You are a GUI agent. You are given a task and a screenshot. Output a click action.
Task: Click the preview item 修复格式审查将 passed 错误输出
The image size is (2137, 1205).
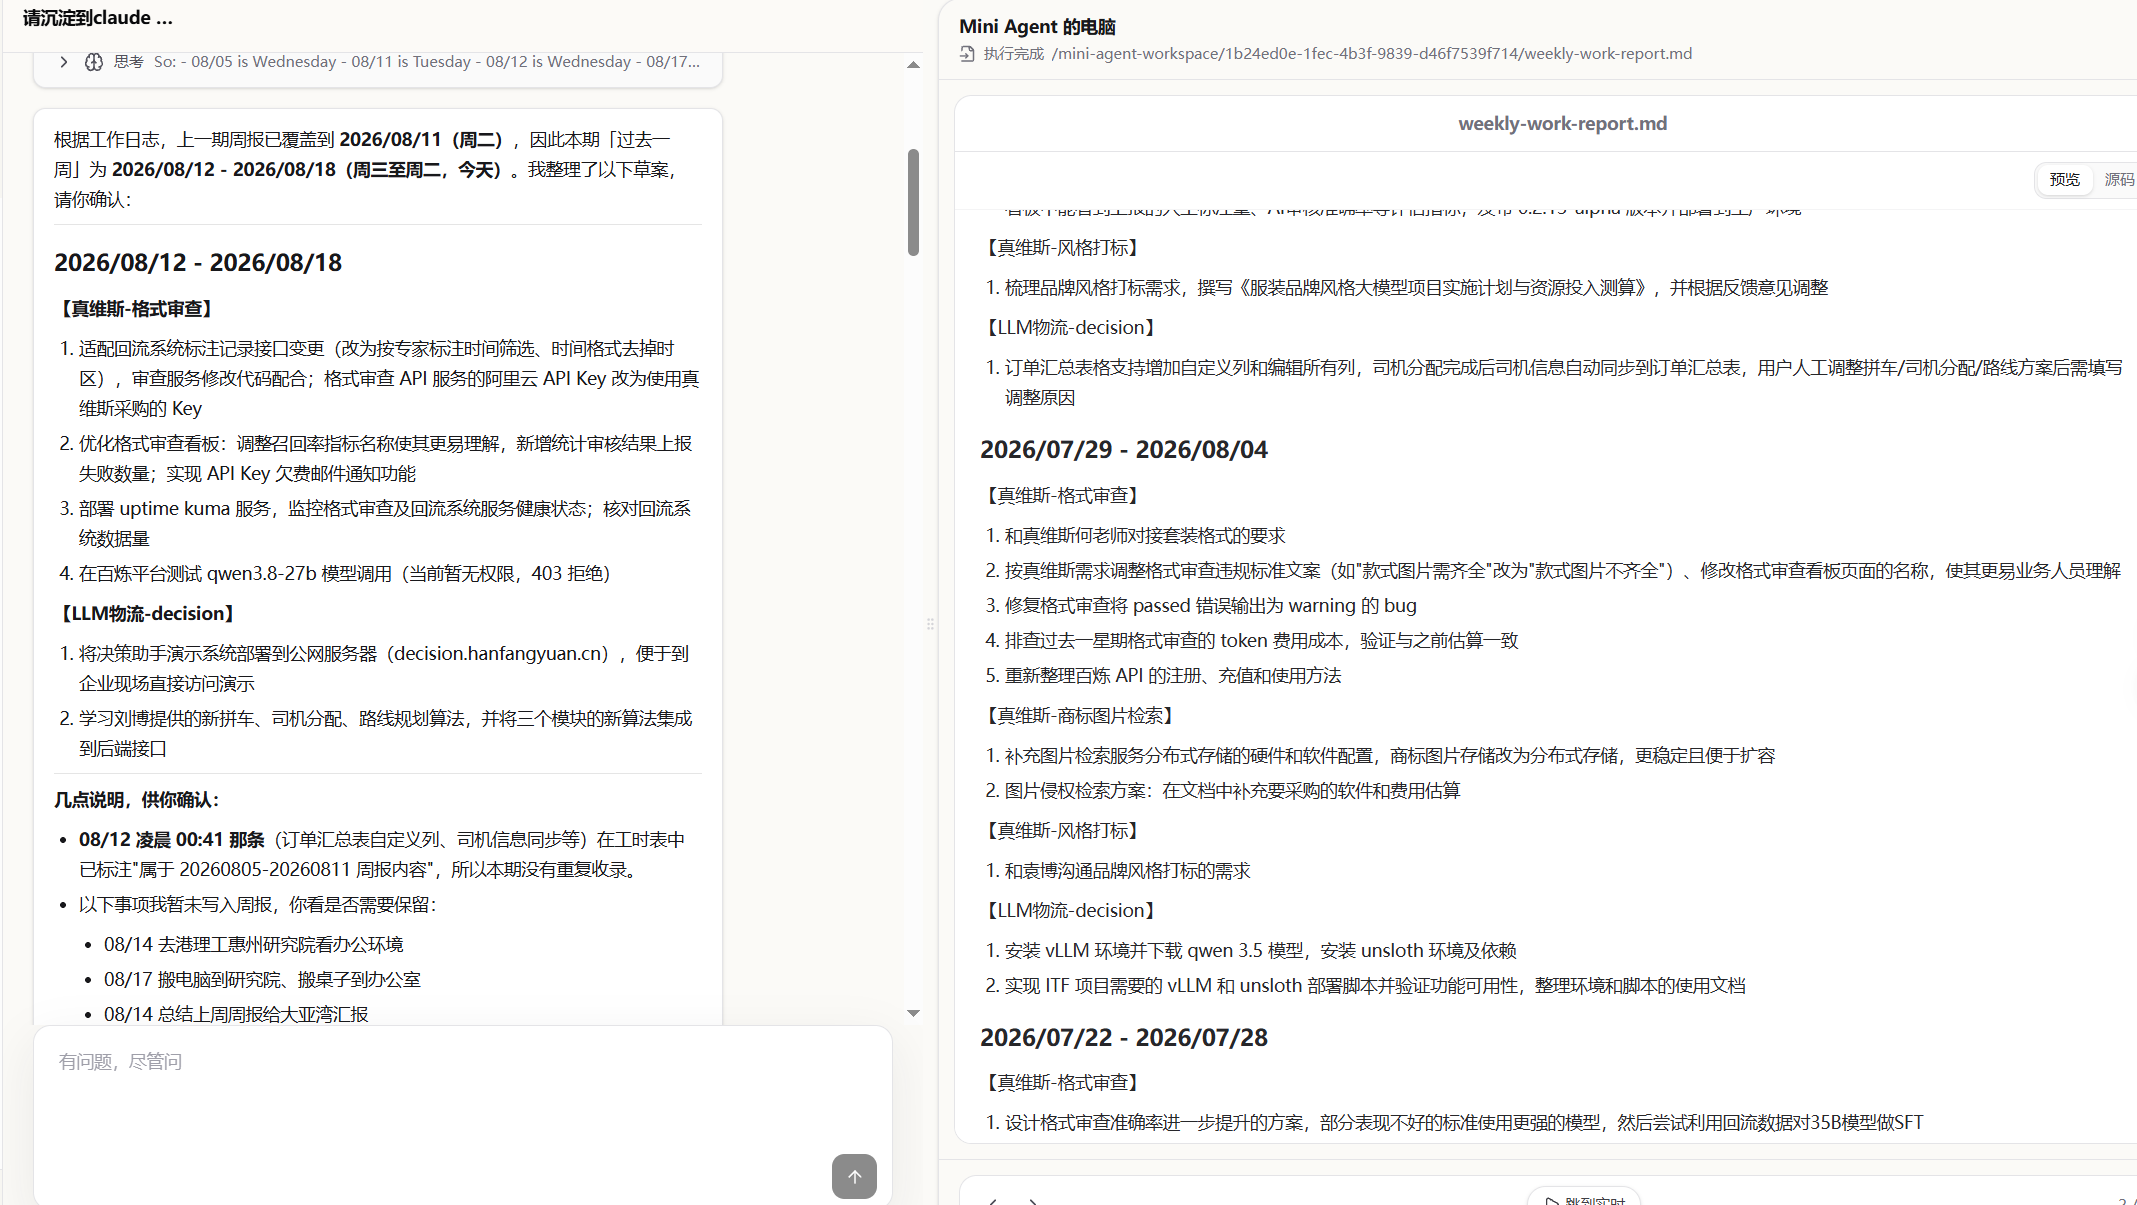pyautogui.click(x=1210, y=606)
